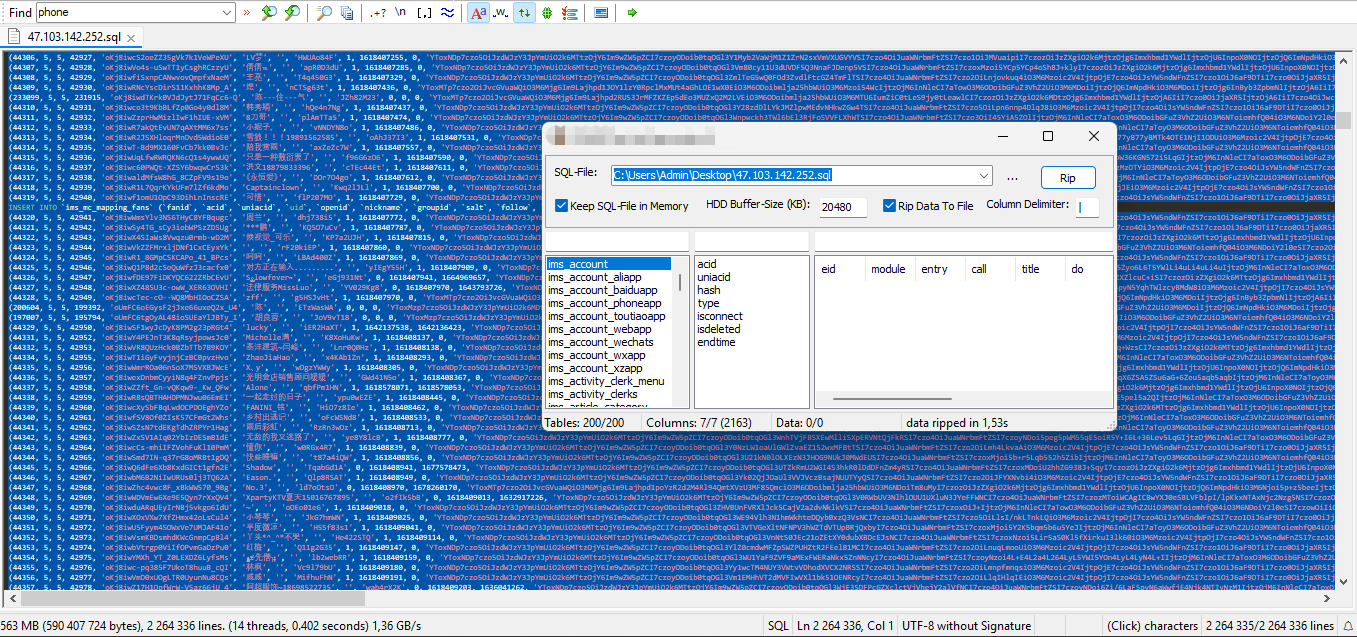1357x637 pixels.
Task: Click the 'entry' column header in data grid
Action: pyautogui.click(x=941, y=269)
